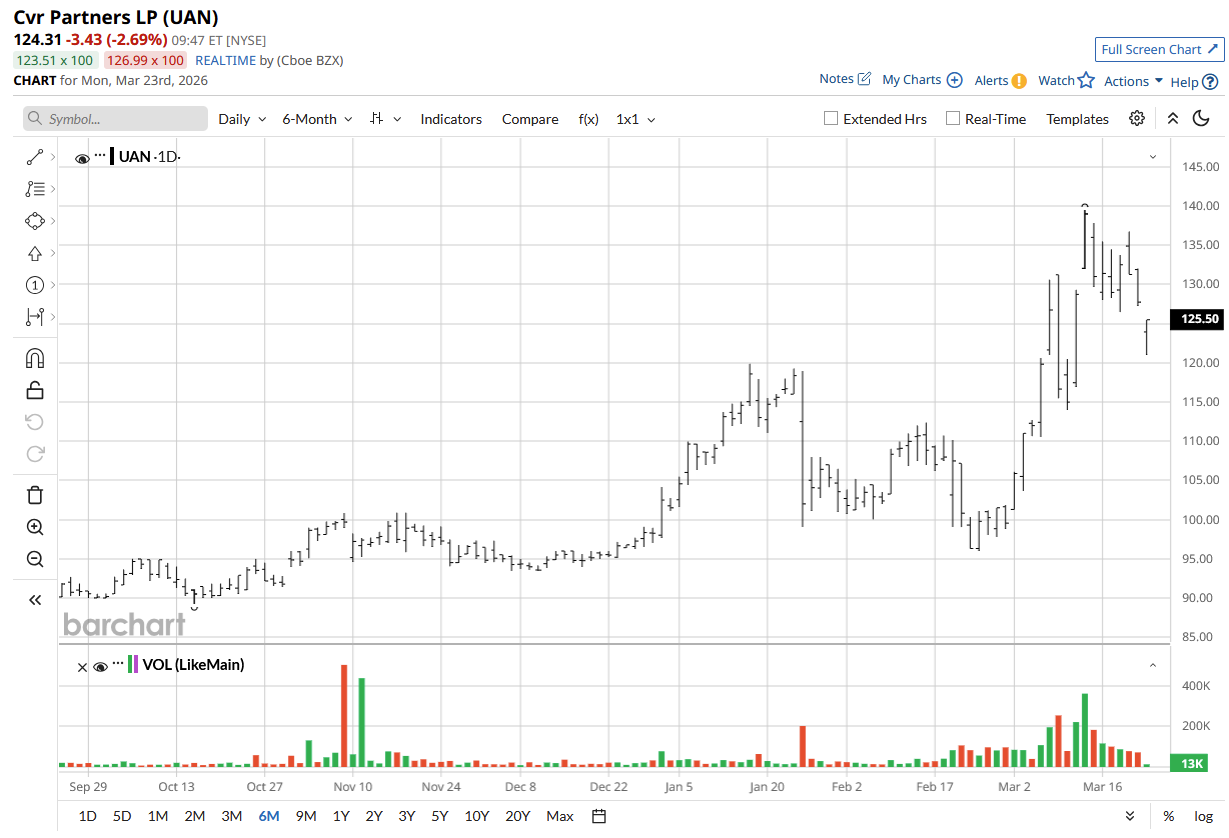This screenshot has width=1229, height=838.
Task: Select the 9M time range
Action: 306,816
